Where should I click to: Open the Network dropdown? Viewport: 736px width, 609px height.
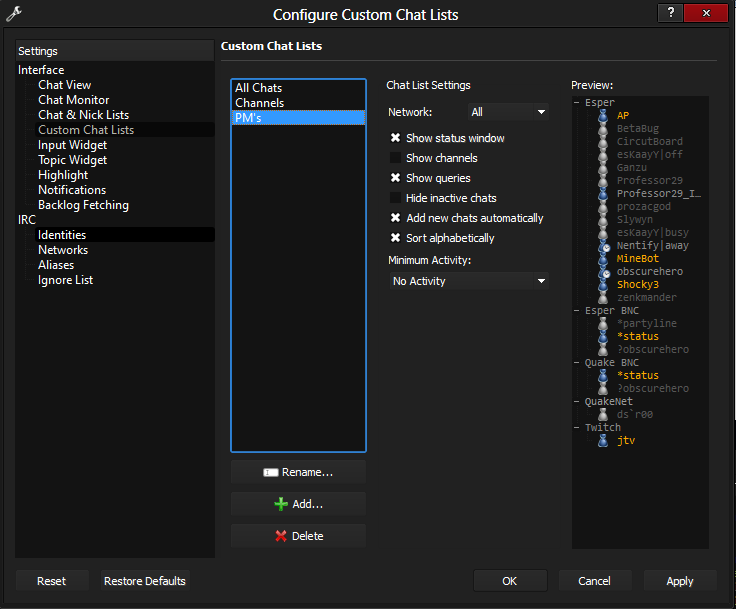click(508, 113)
